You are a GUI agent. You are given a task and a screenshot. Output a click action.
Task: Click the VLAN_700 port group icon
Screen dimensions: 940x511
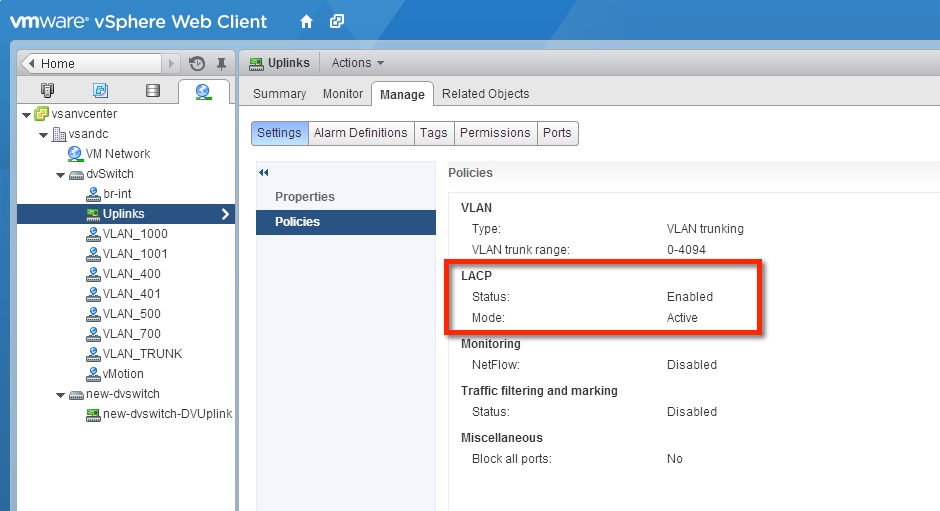(x=93, y=334)
